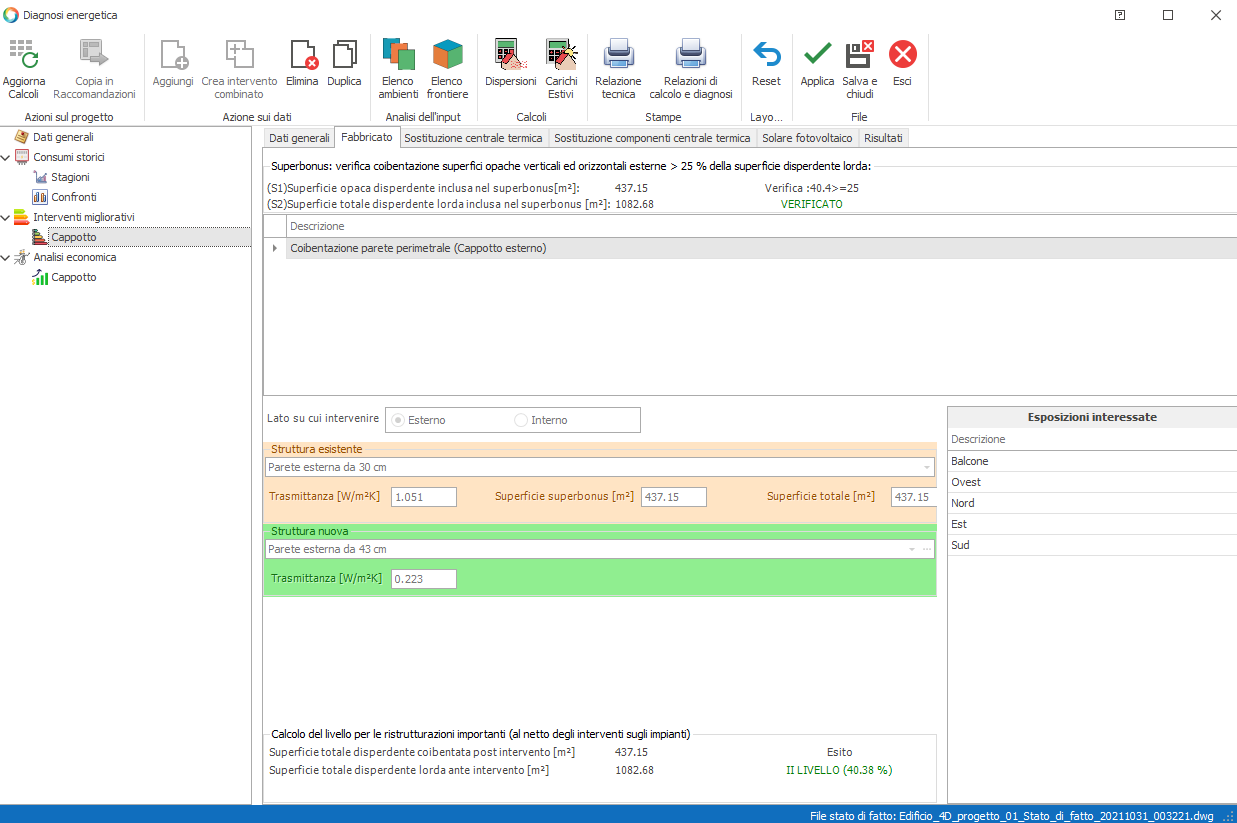The width and height of the screenshot is (1237, 823).
Task: Duplicate the intervention with Duplica
Action: pyautogui.click(x=344, y=55)
